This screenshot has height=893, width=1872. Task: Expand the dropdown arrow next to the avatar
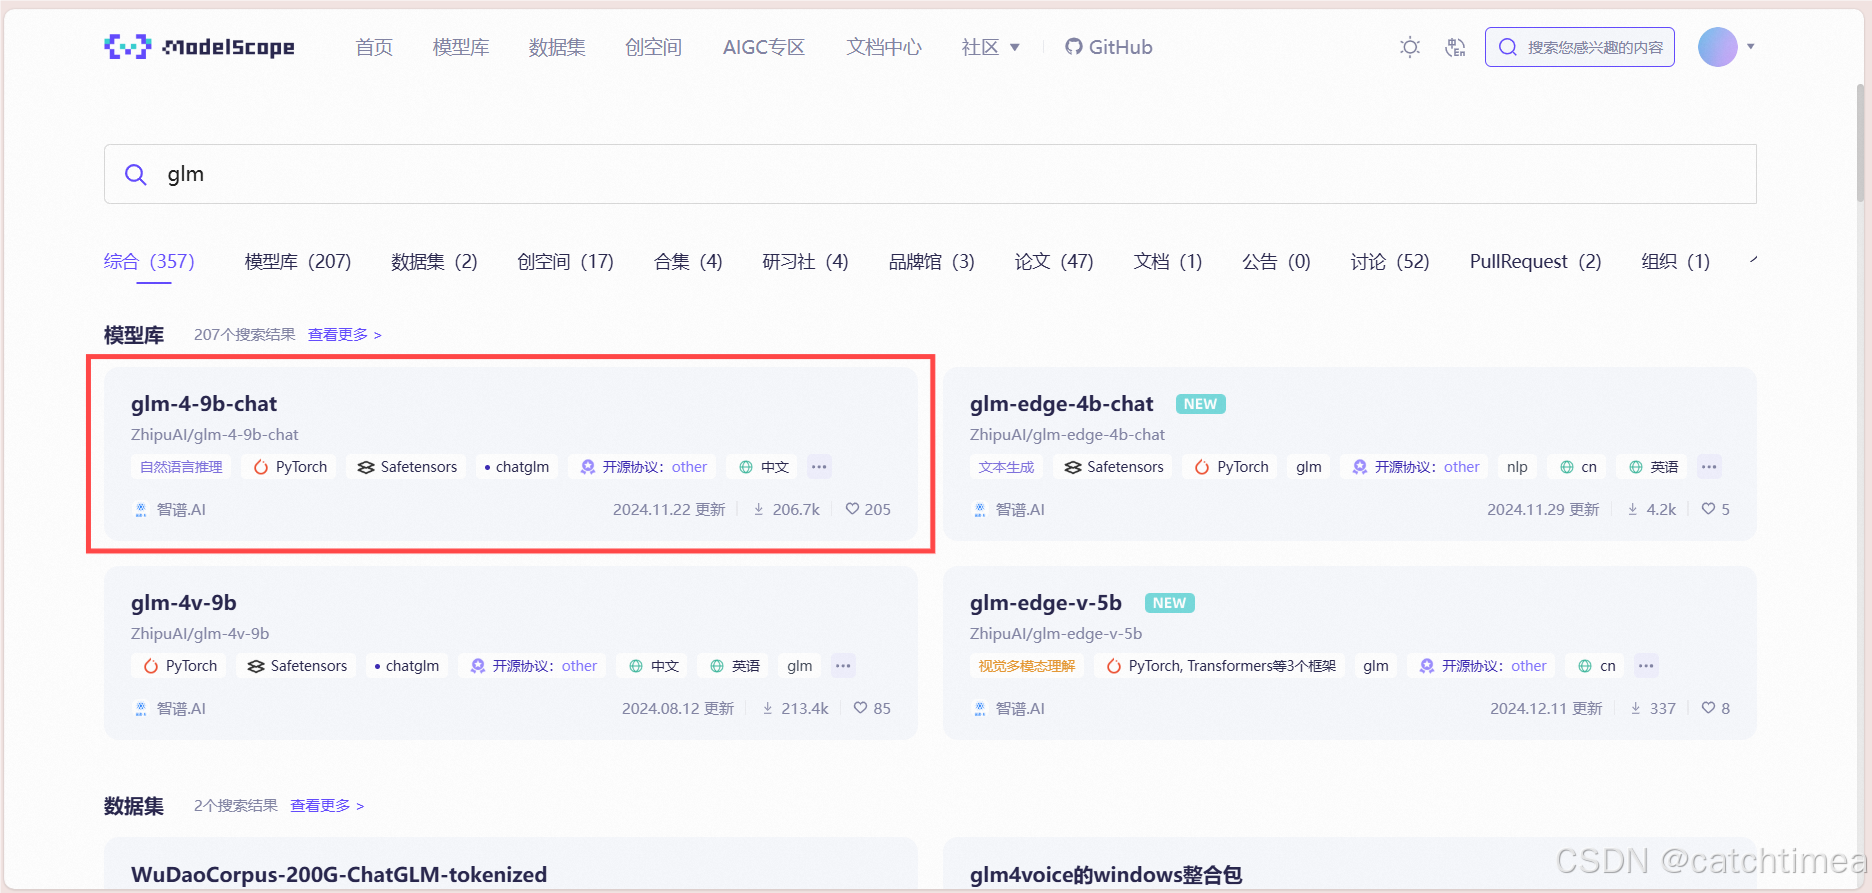tap(1751, 47)
